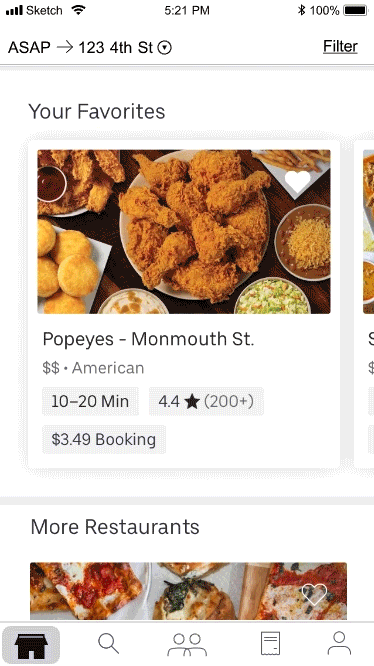Expand the delivery address dropdown arrow
The image size is (374, 666).
pos(165,48)
